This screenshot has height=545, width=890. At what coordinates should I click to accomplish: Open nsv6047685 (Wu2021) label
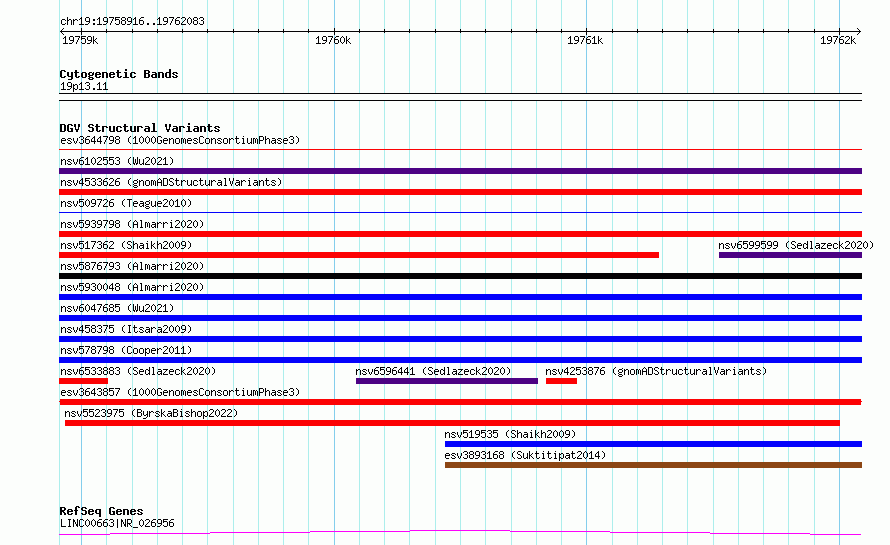click(x=117, y=308)
